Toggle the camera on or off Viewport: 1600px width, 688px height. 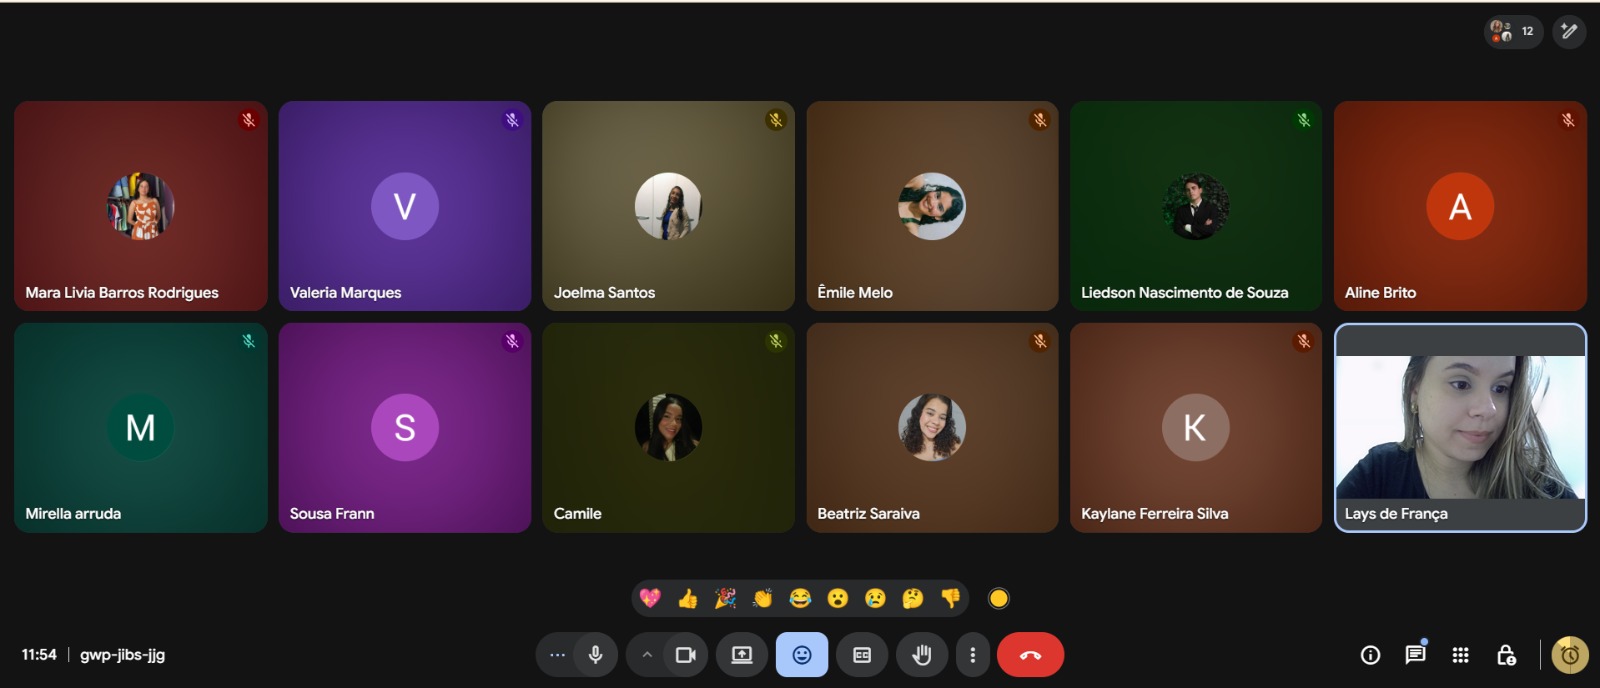tap(686, 655)
